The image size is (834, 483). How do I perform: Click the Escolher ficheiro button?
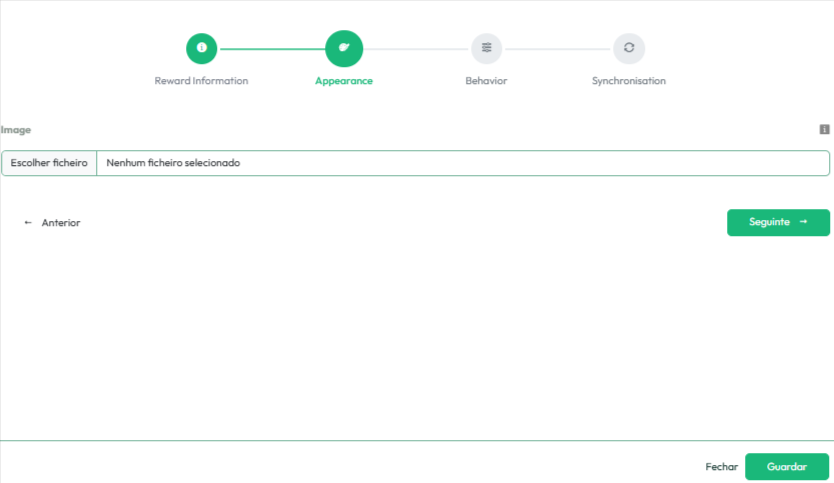[x=49, y=163]
